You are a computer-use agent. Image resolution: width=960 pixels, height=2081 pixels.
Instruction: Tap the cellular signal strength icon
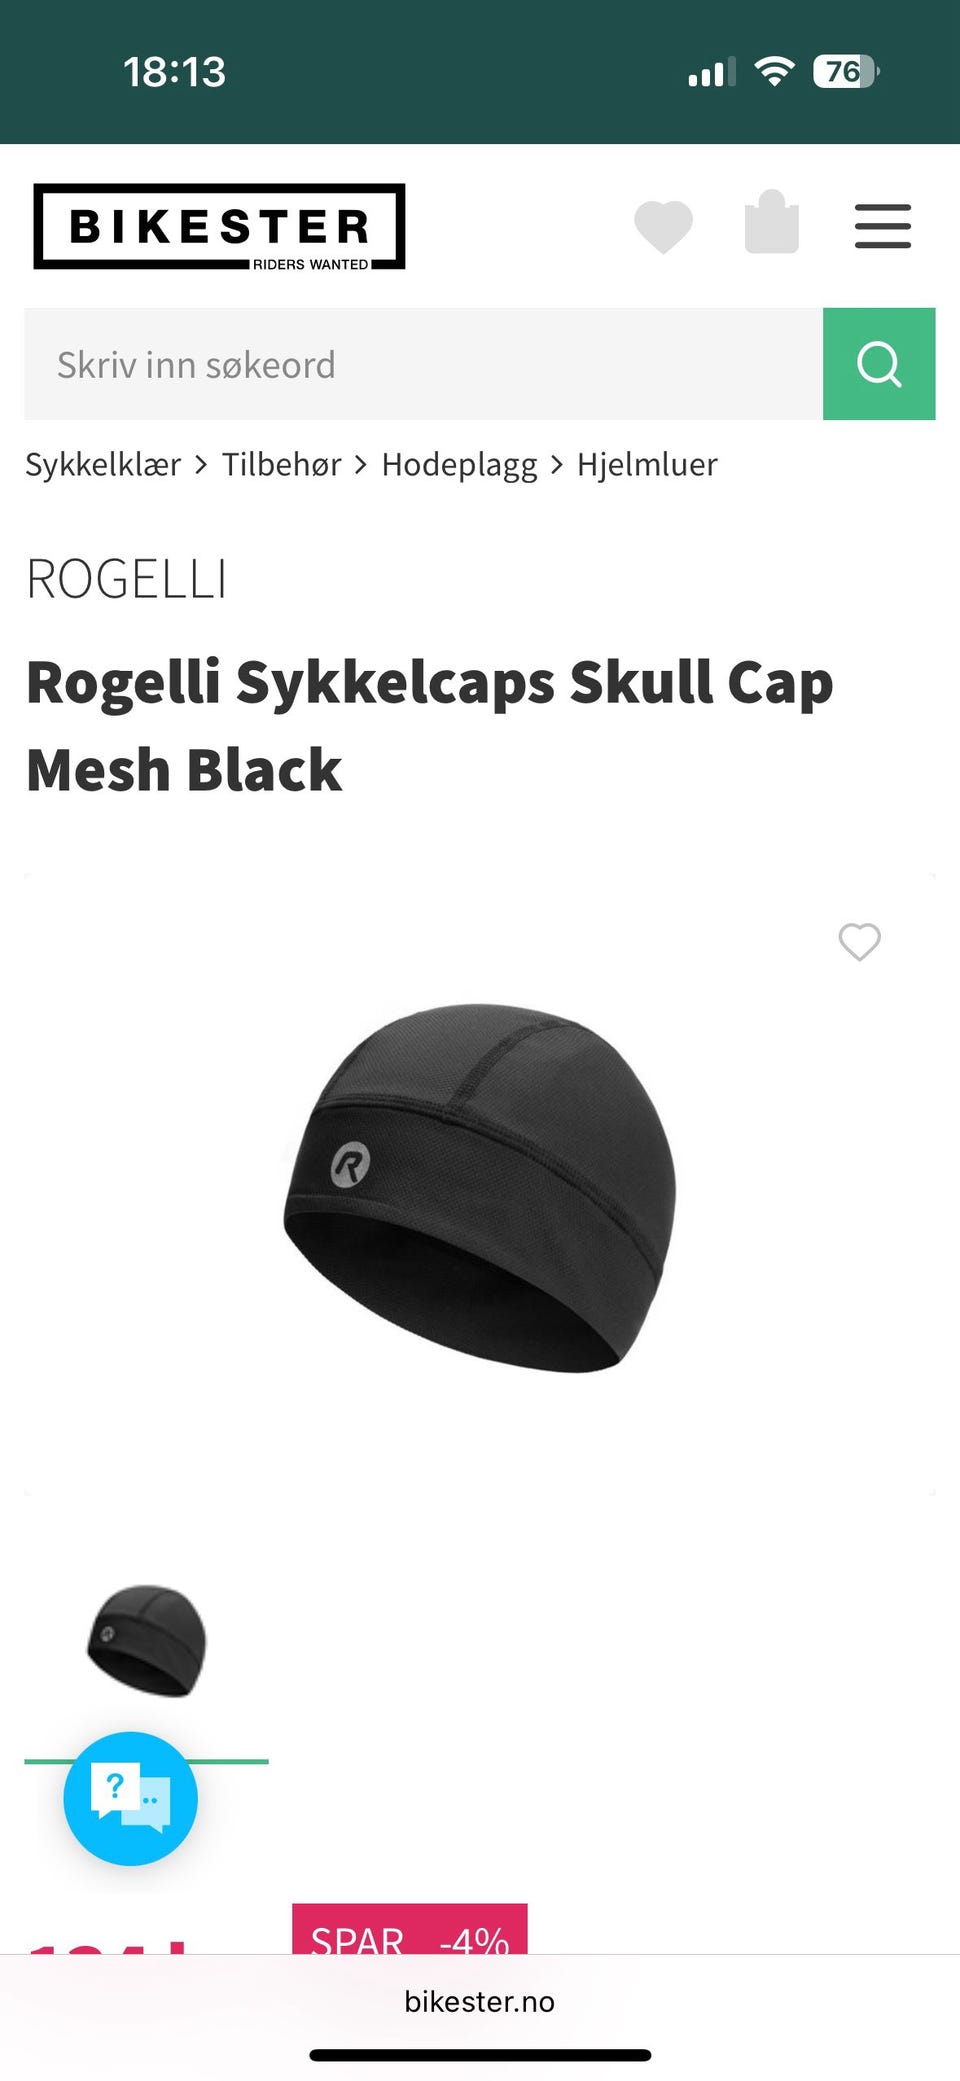711,72
